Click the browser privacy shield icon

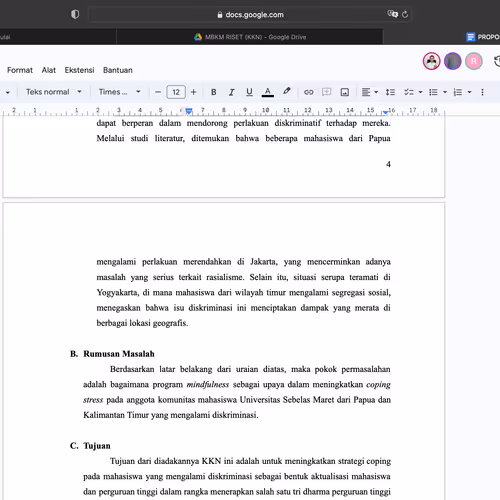[75, 14]
